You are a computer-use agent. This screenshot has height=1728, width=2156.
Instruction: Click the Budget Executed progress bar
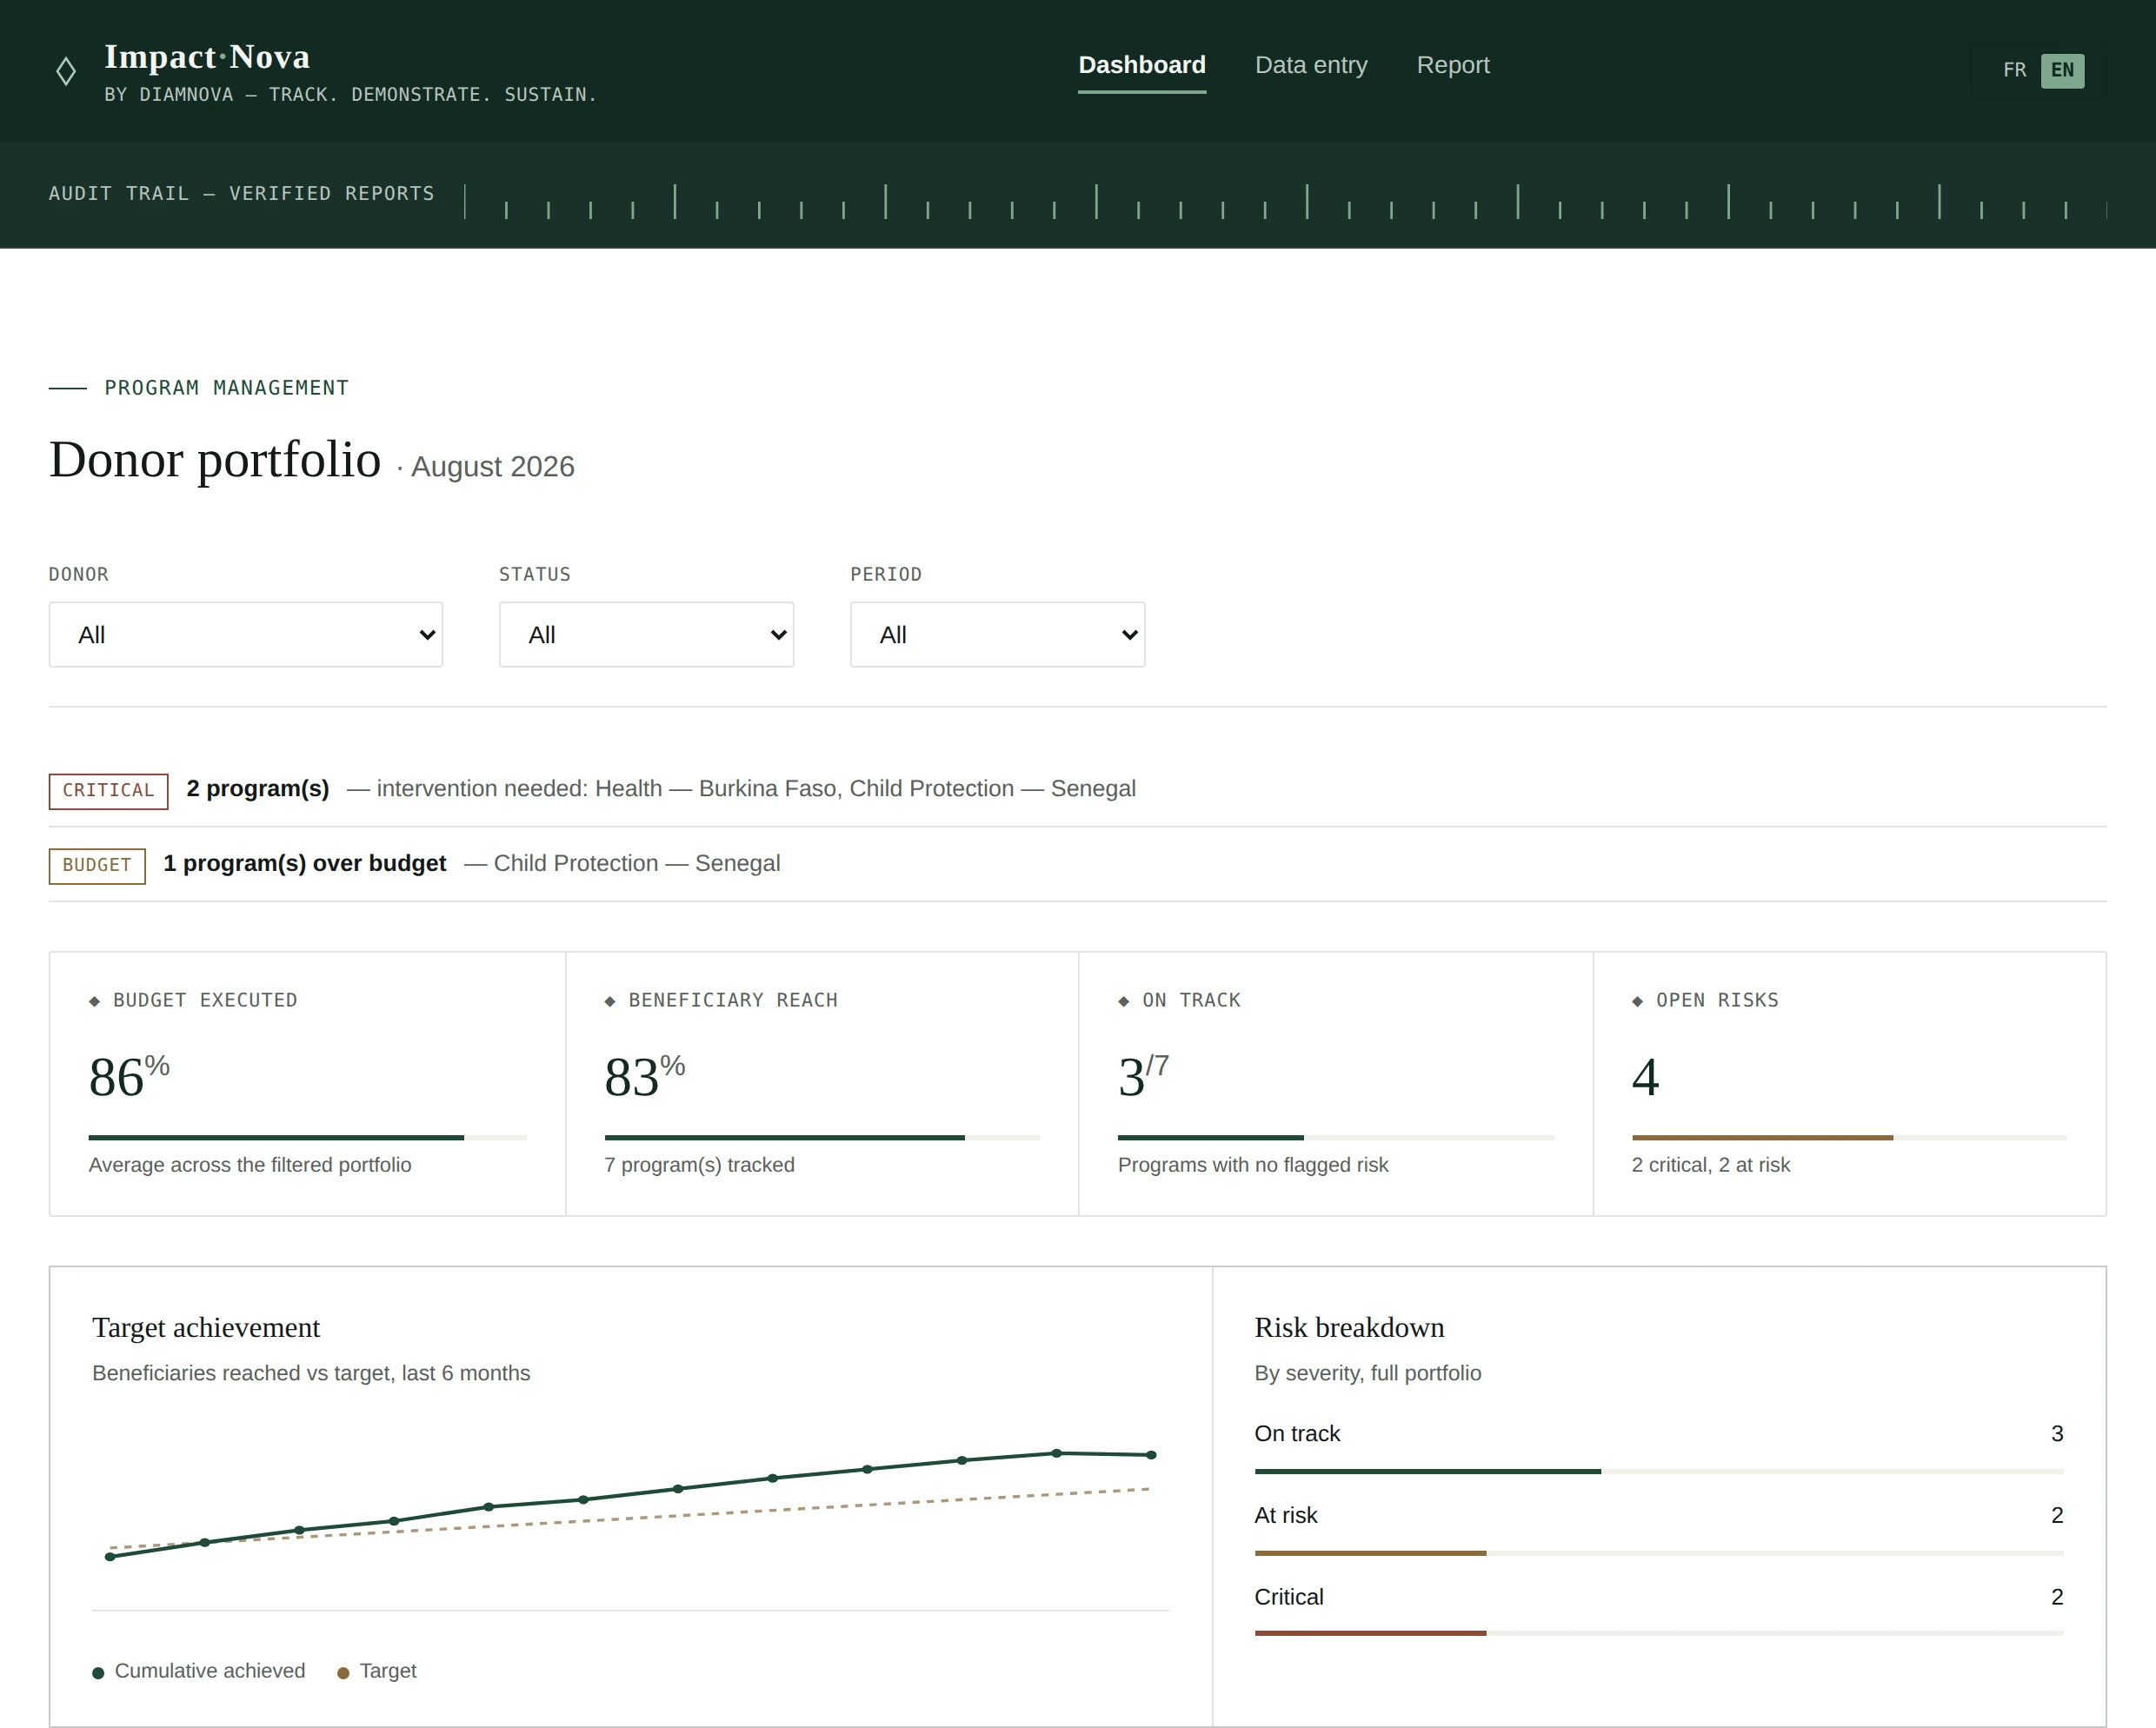tap(307, 1137)
